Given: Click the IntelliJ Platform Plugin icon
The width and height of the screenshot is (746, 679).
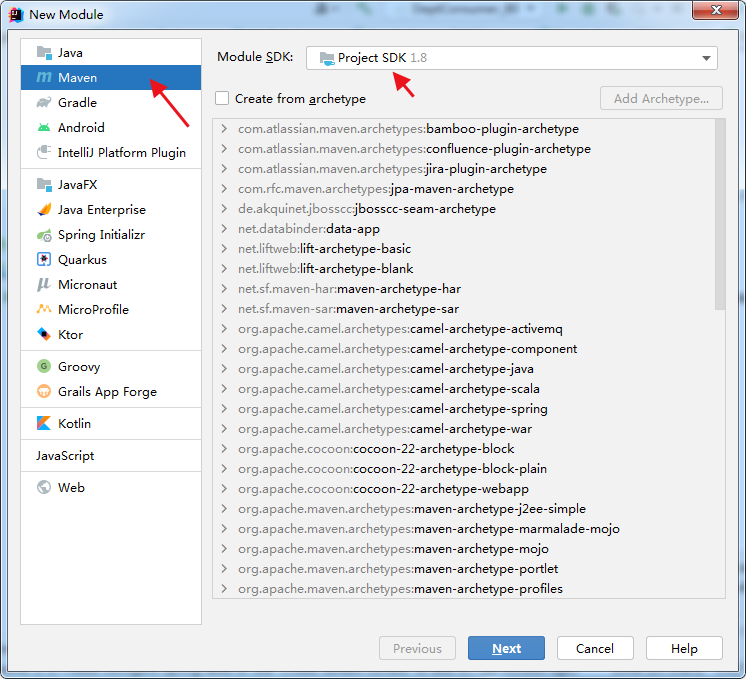Looking at the screenshot, I should pos(44,152).
